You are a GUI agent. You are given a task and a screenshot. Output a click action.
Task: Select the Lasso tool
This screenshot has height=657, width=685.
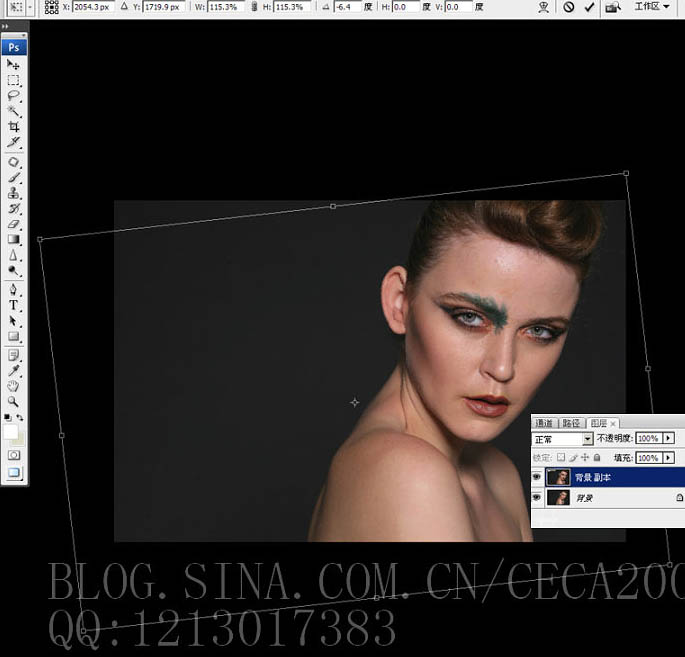point(13,96)
